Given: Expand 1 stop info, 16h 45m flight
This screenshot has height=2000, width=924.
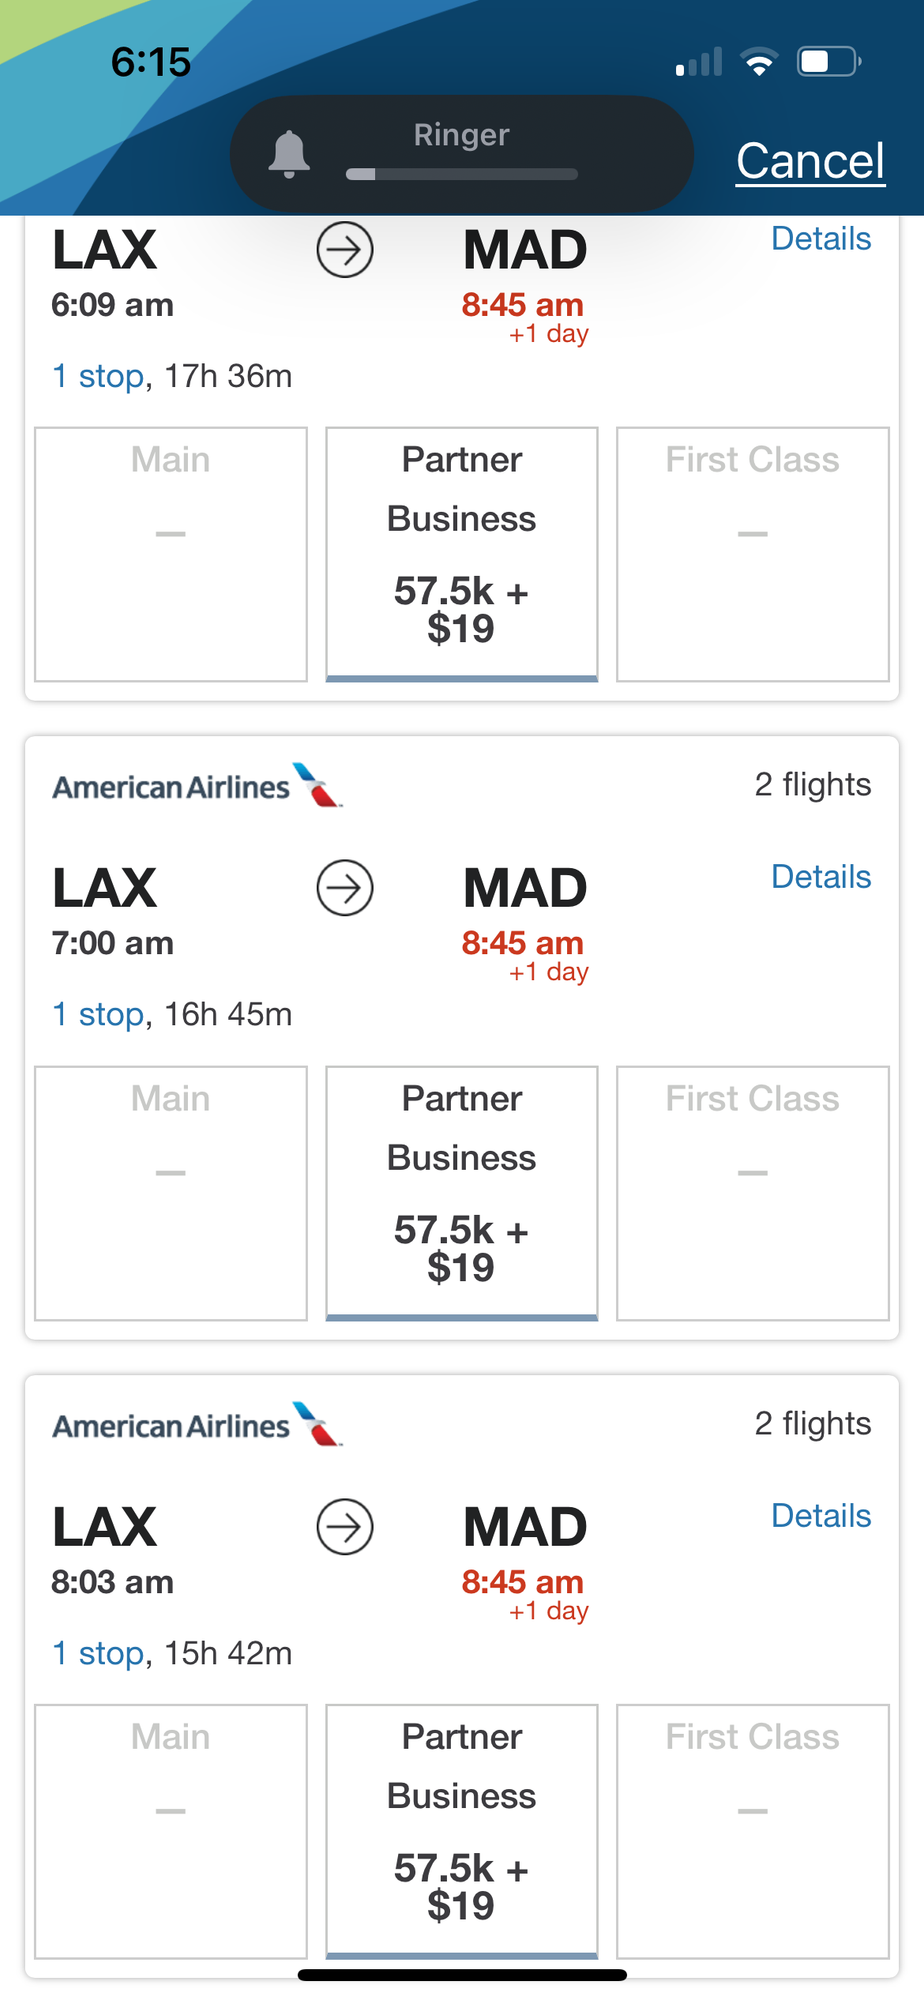Looking at the screenshot, I should click(x=98, y=1015).
